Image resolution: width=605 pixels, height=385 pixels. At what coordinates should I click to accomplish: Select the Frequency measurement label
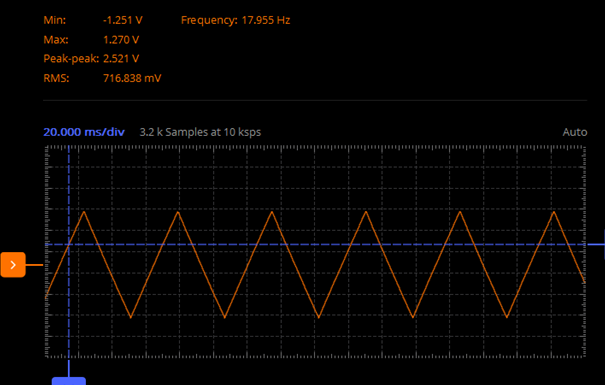(209, 20)
